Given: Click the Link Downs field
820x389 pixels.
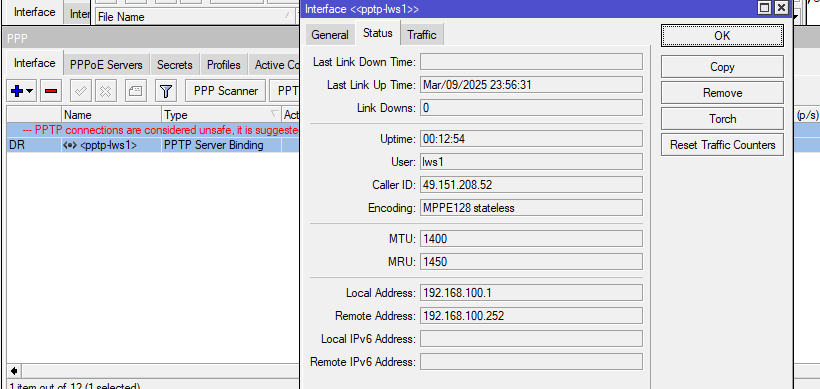Looking at the screenshot, I should [531, 108].
